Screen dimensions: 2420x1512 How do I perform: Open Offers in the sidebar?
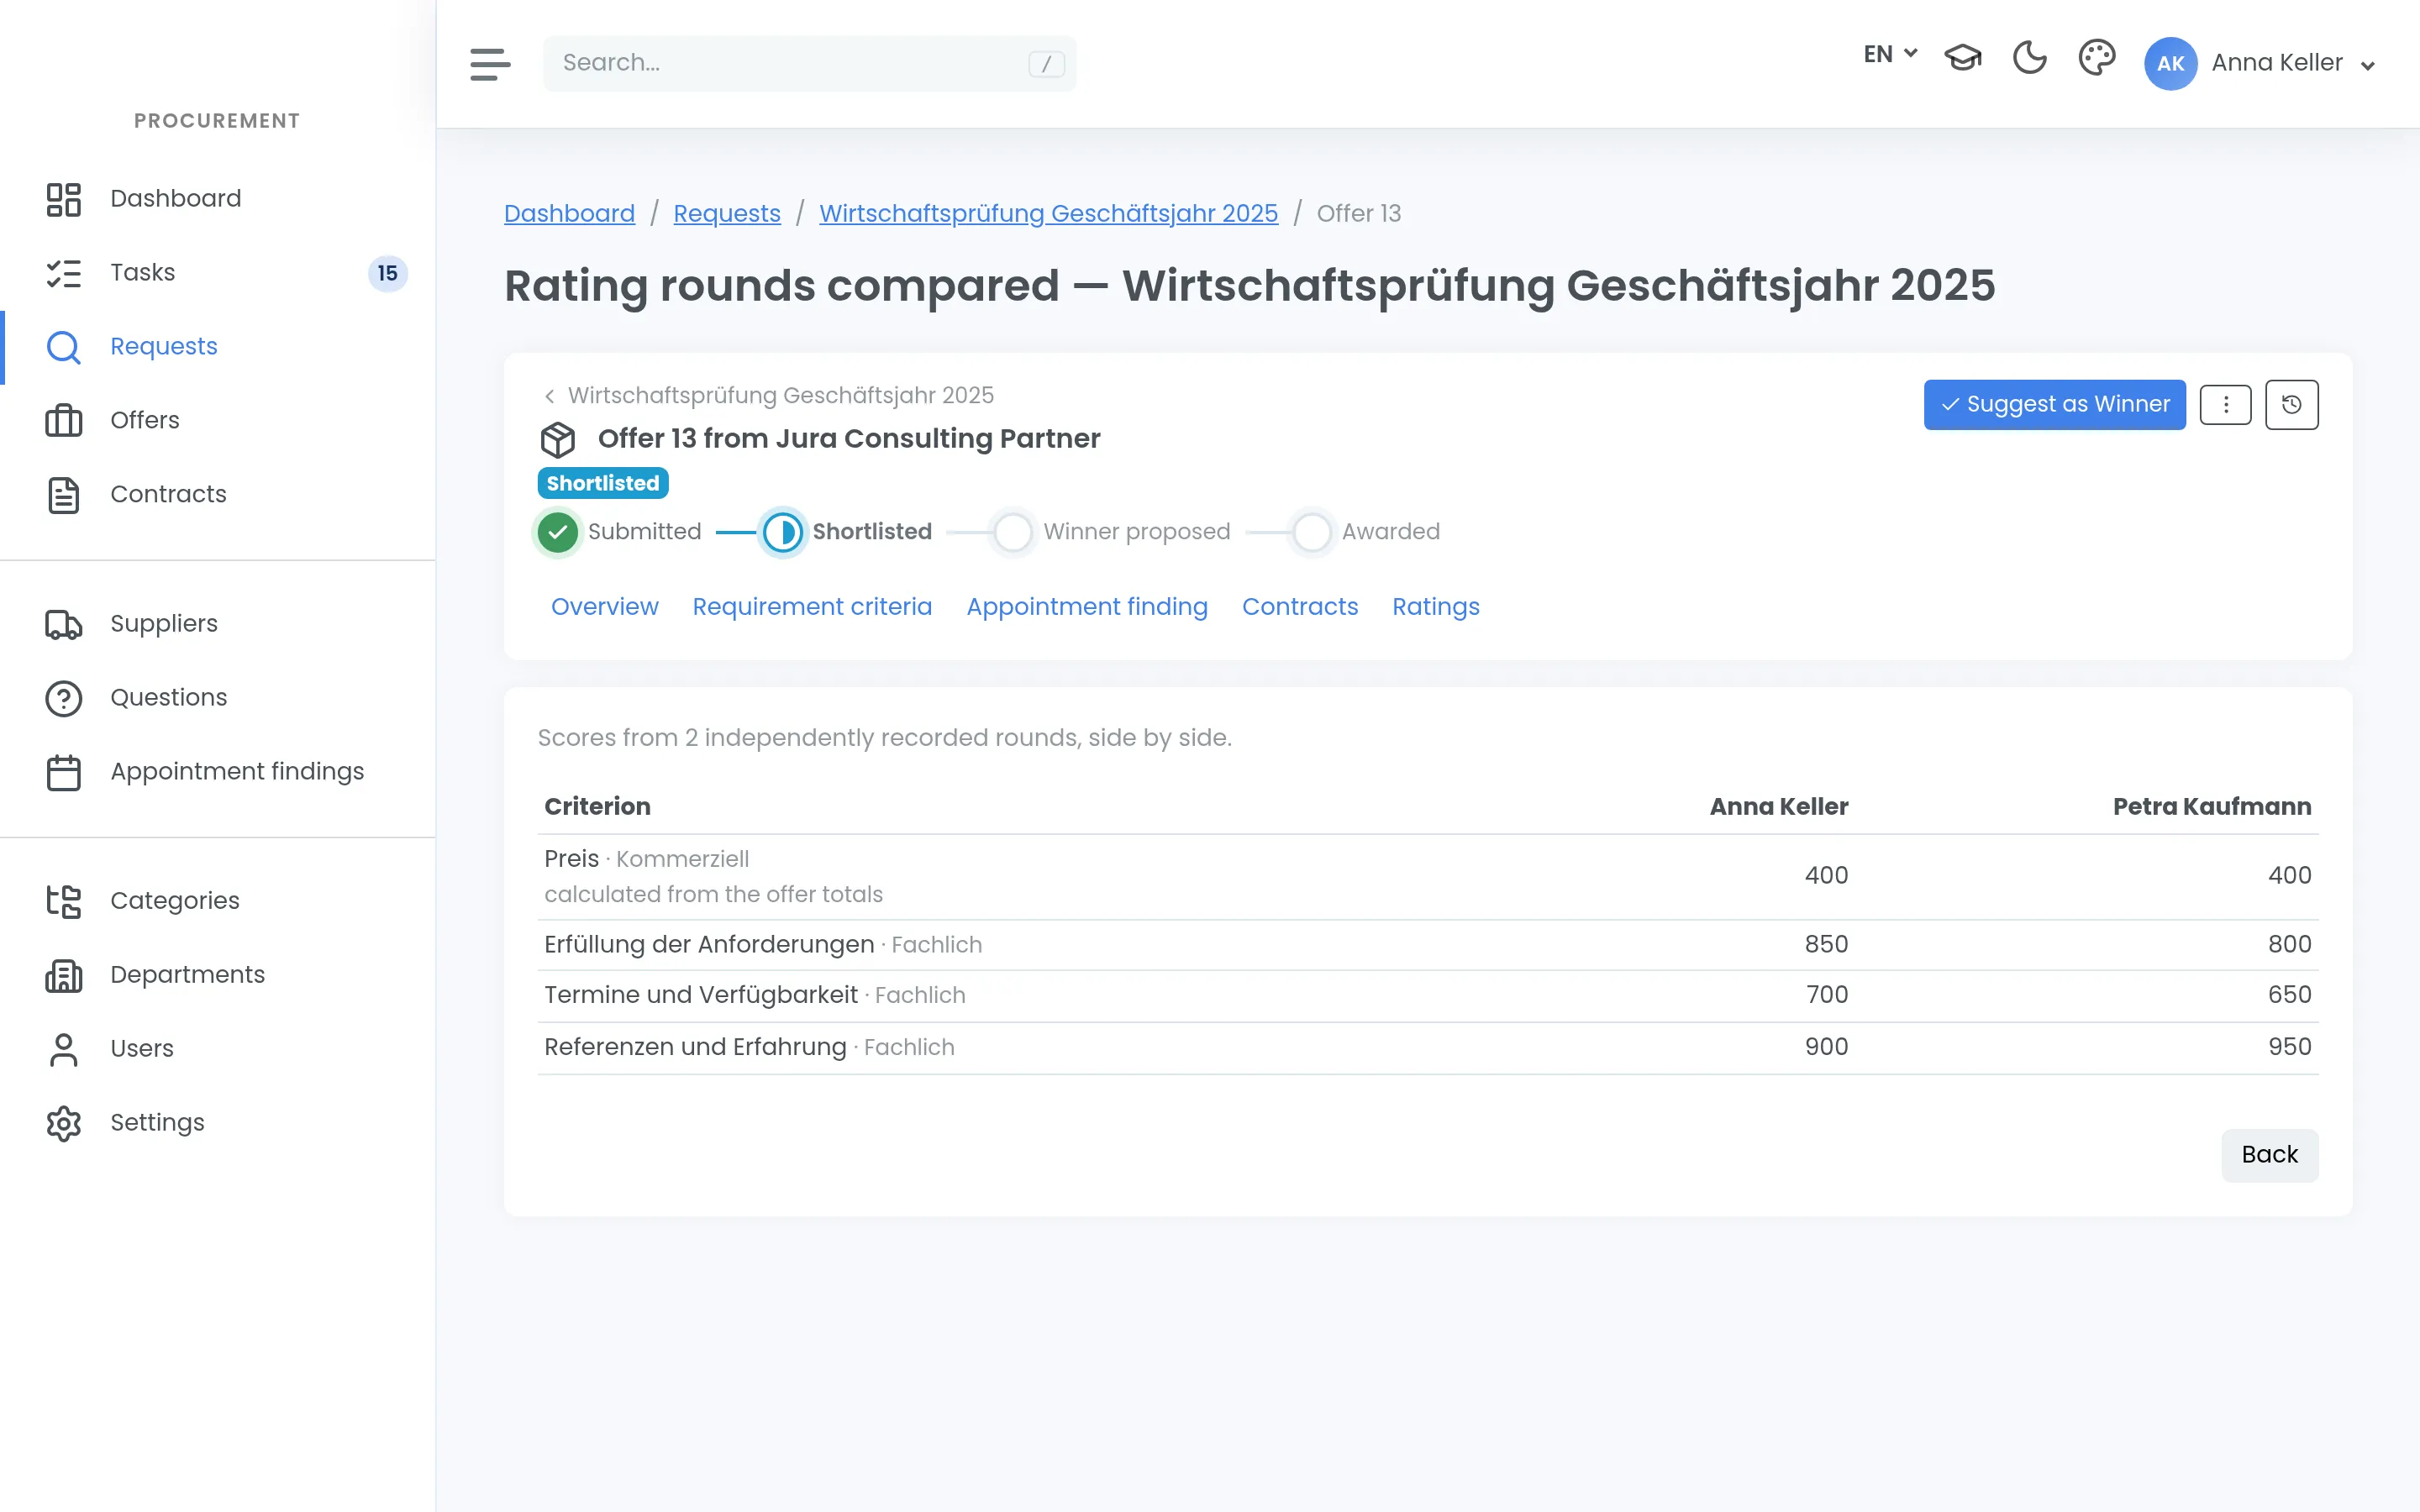[x=217, y=420]
